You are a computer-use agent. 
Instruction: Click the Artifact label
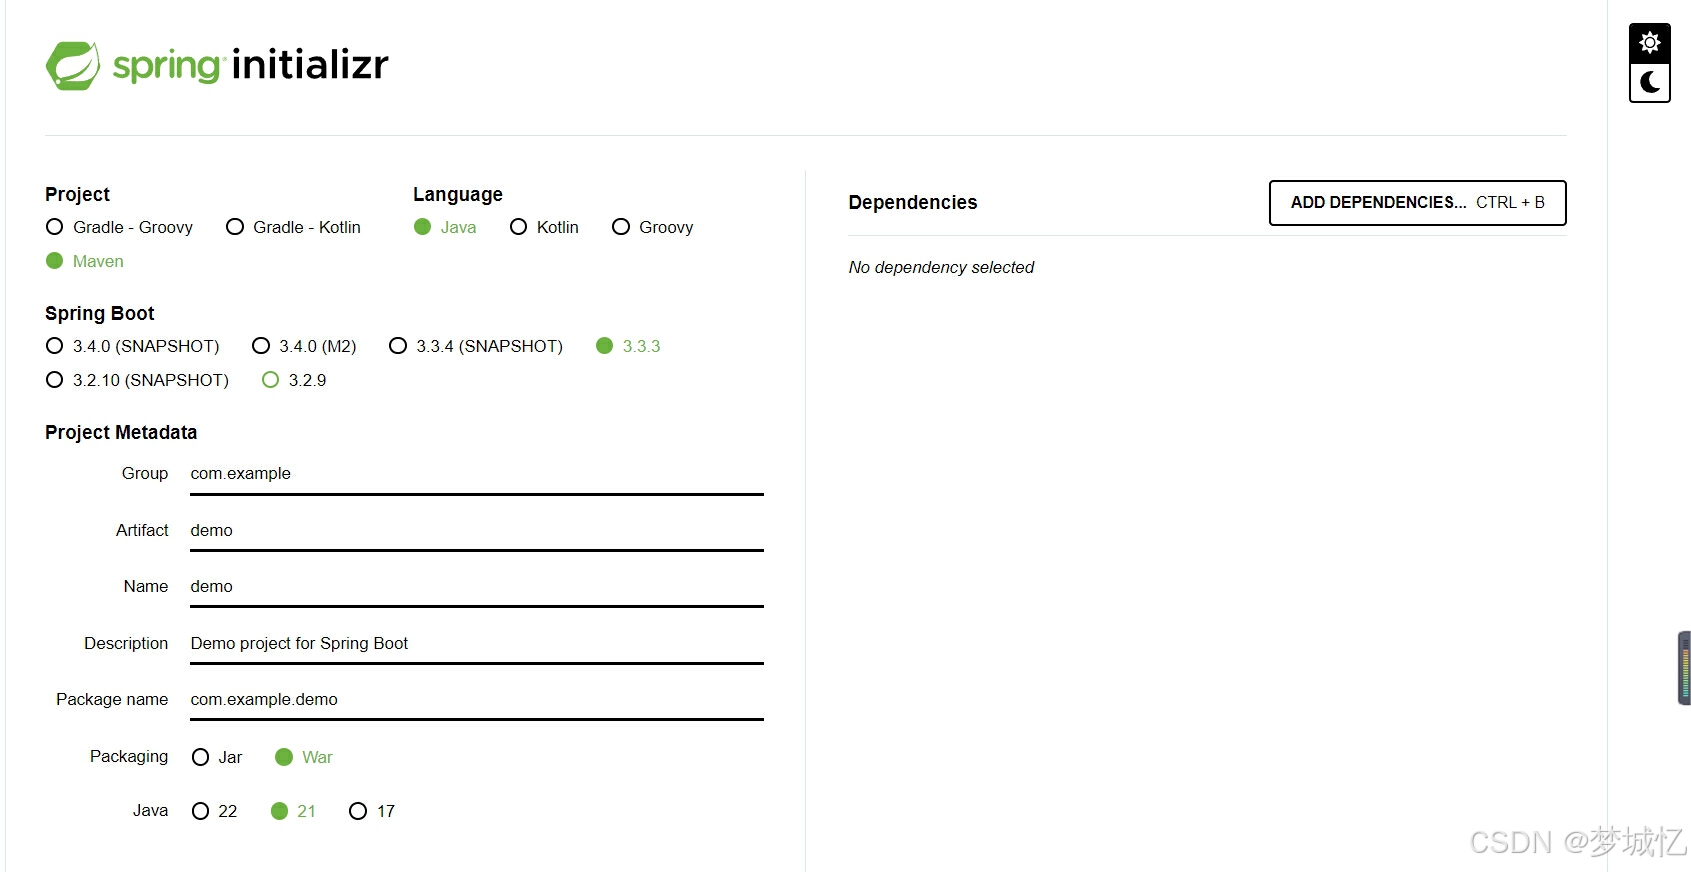click(142, 530)
